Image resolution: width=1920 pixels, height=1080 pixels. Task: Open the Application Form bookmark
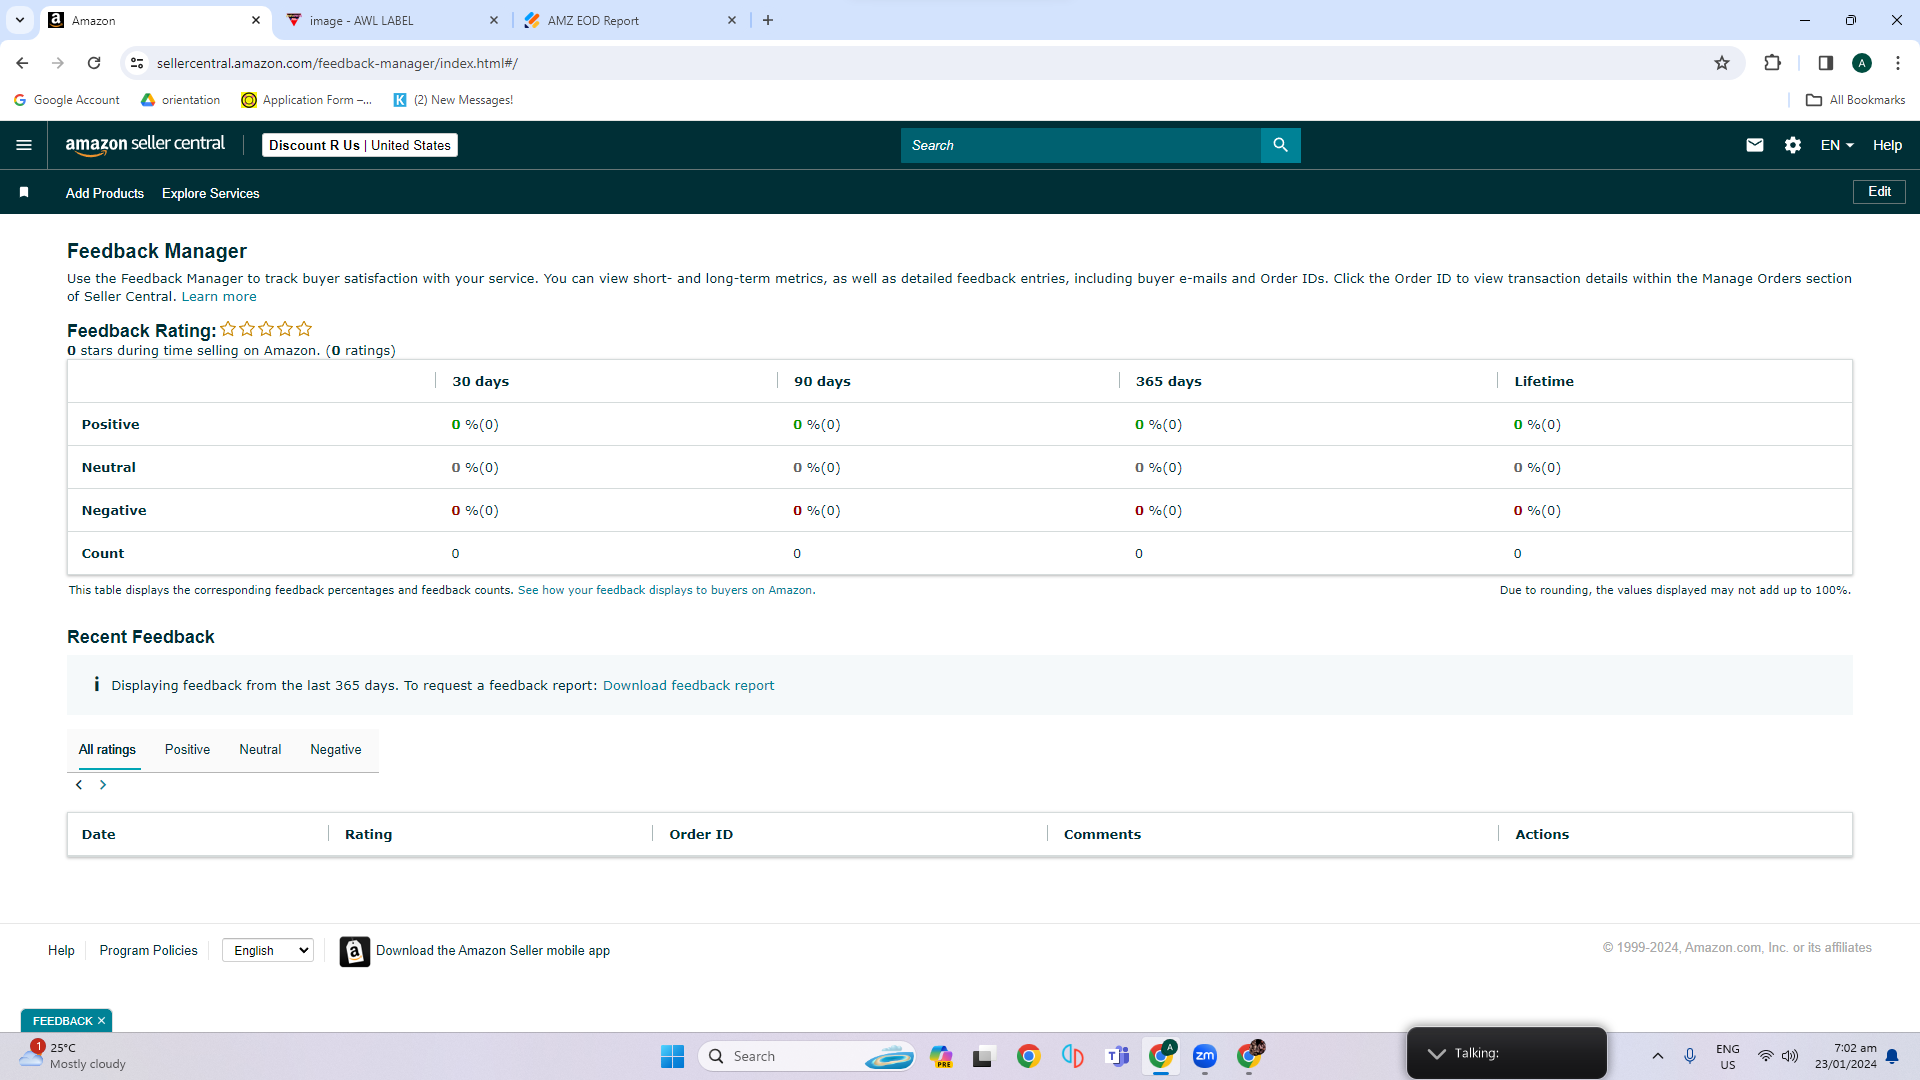[306, 100]
